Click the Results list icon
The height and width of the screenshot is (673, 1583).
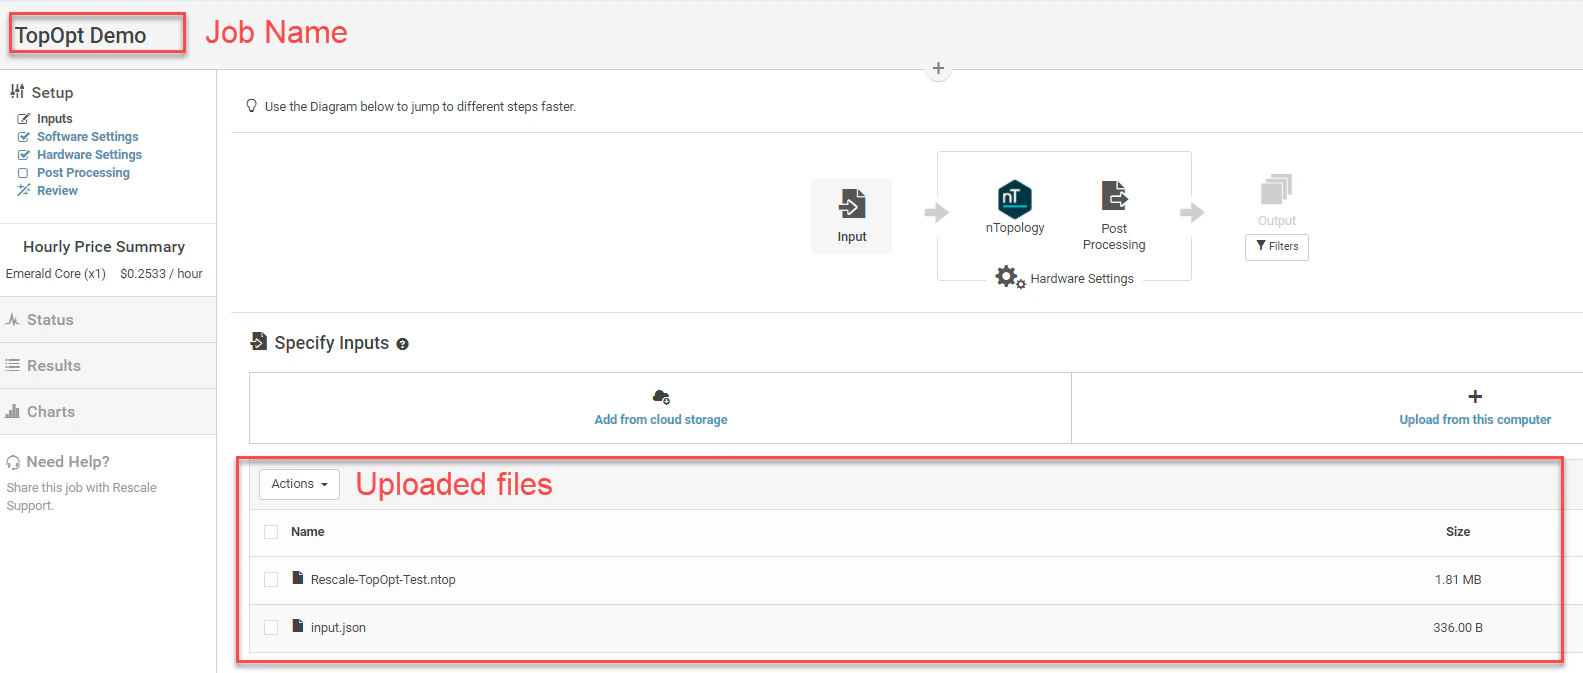13,366
